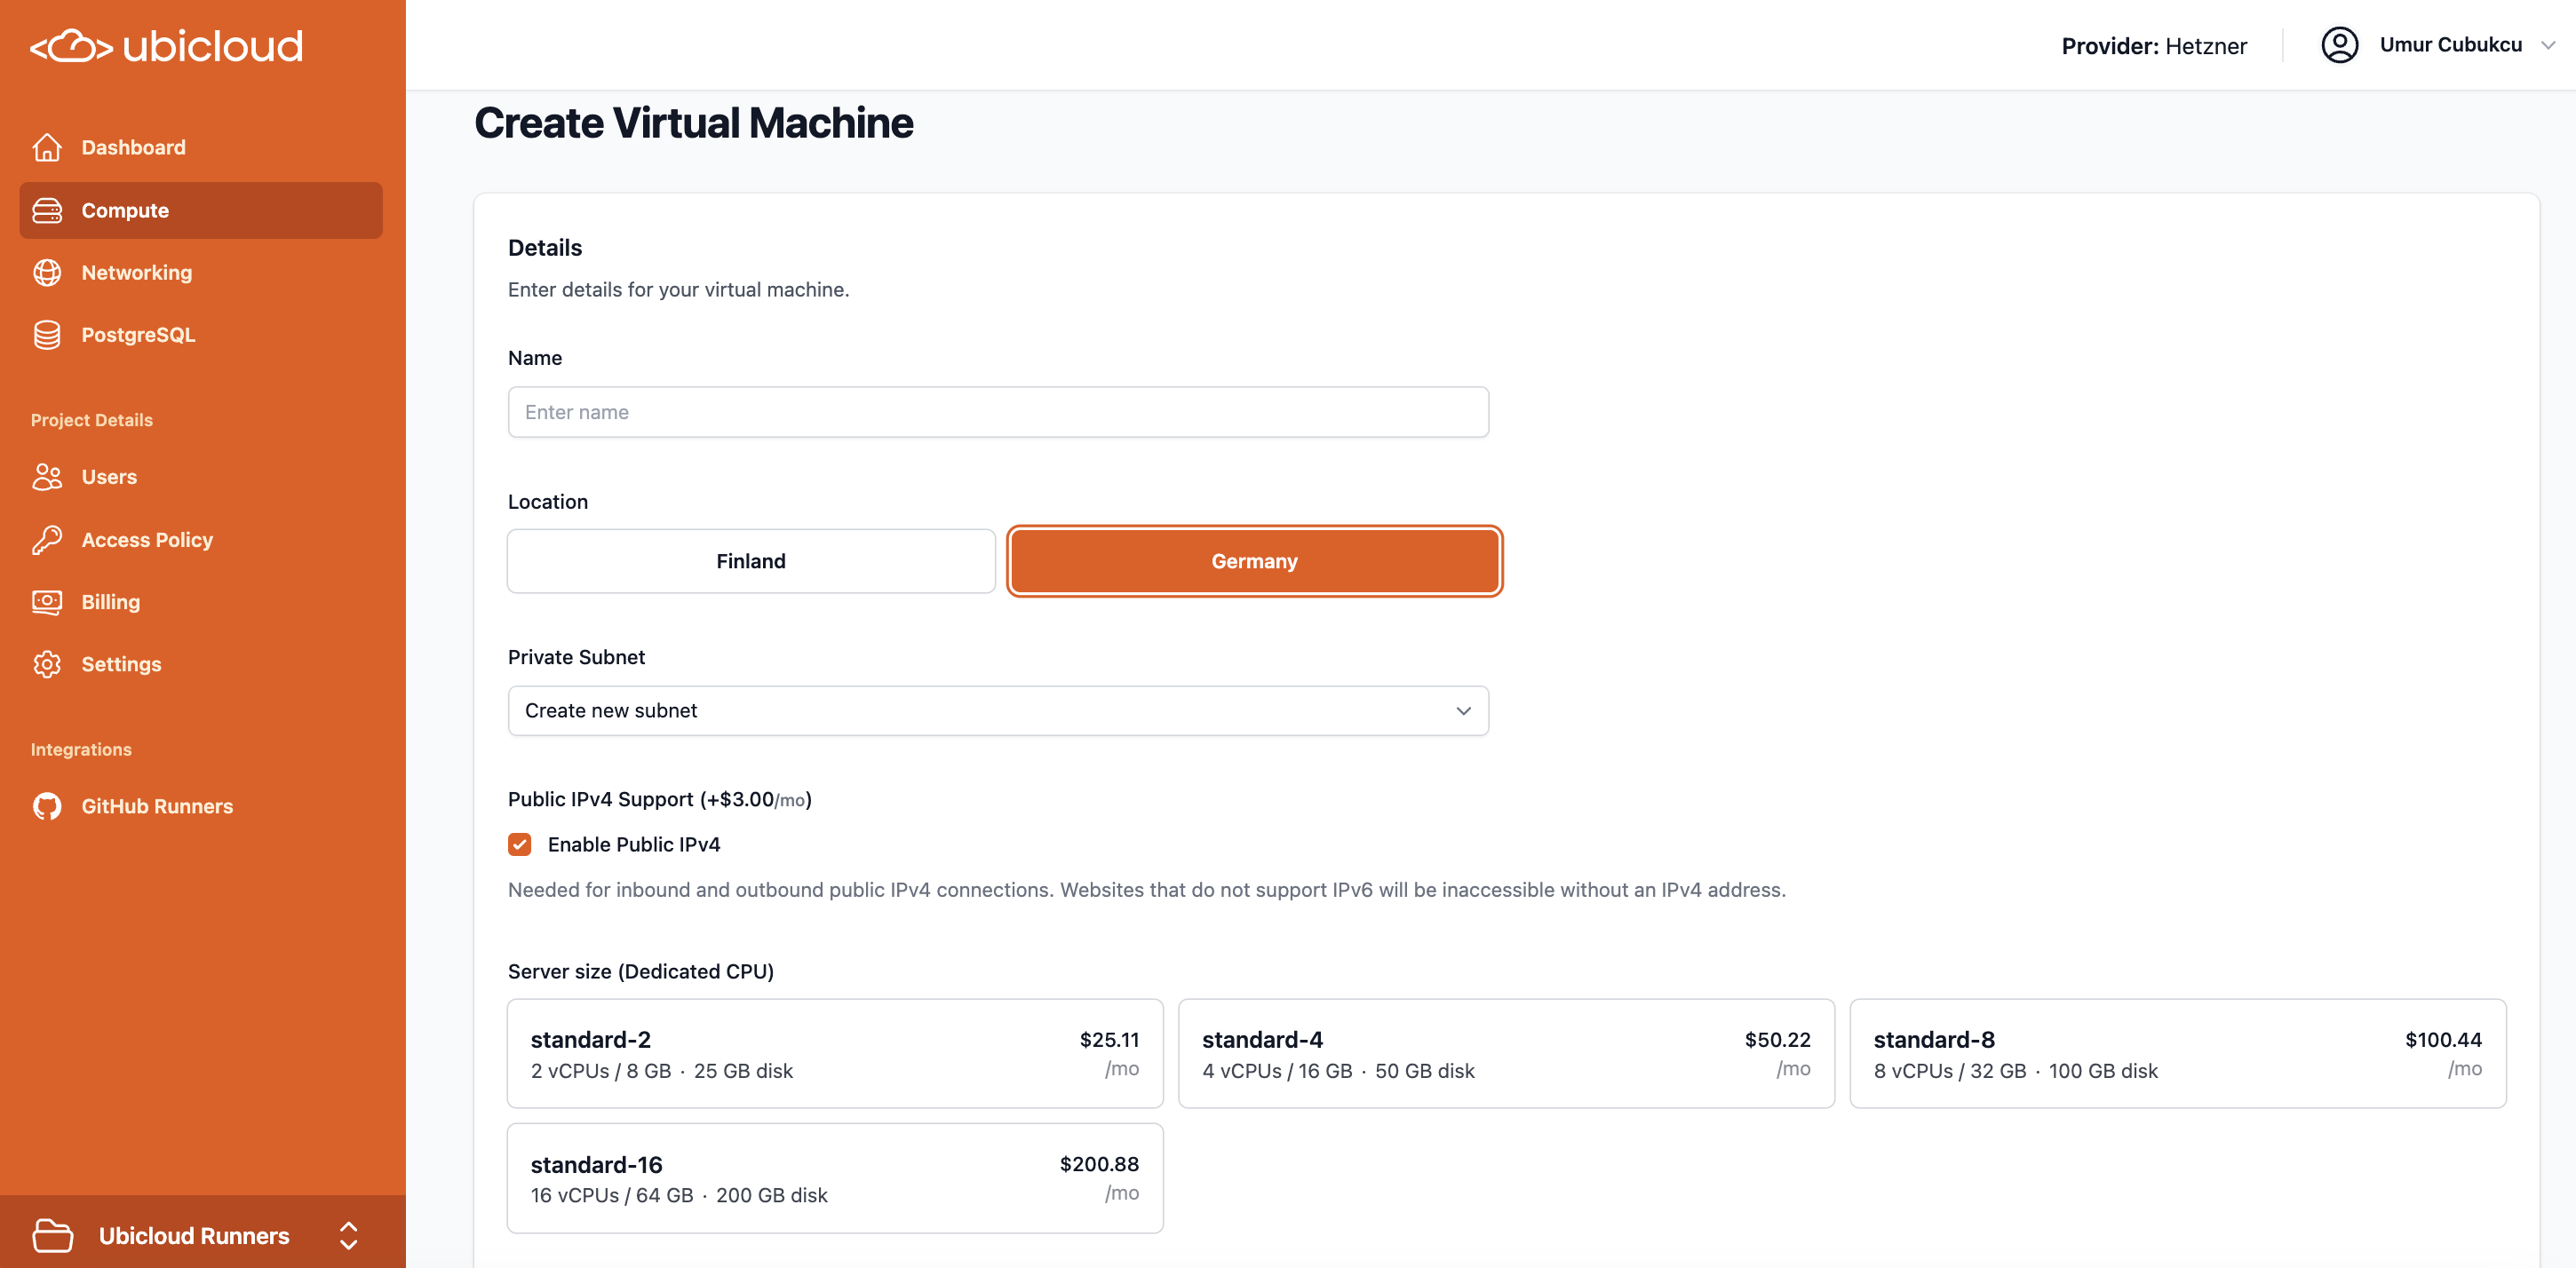Image resolution: width=2576 pixels, height=1268 pixels.
Task: Click the Settings gear icon
Action: [x=47, y=664]
